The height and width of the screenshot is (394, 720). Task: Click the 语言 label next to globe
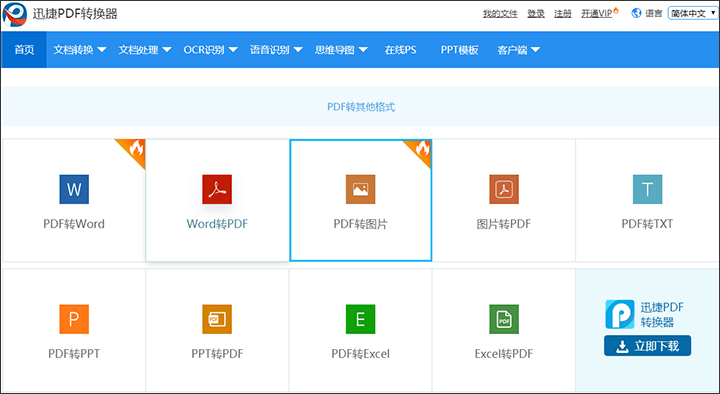point(653,14)
